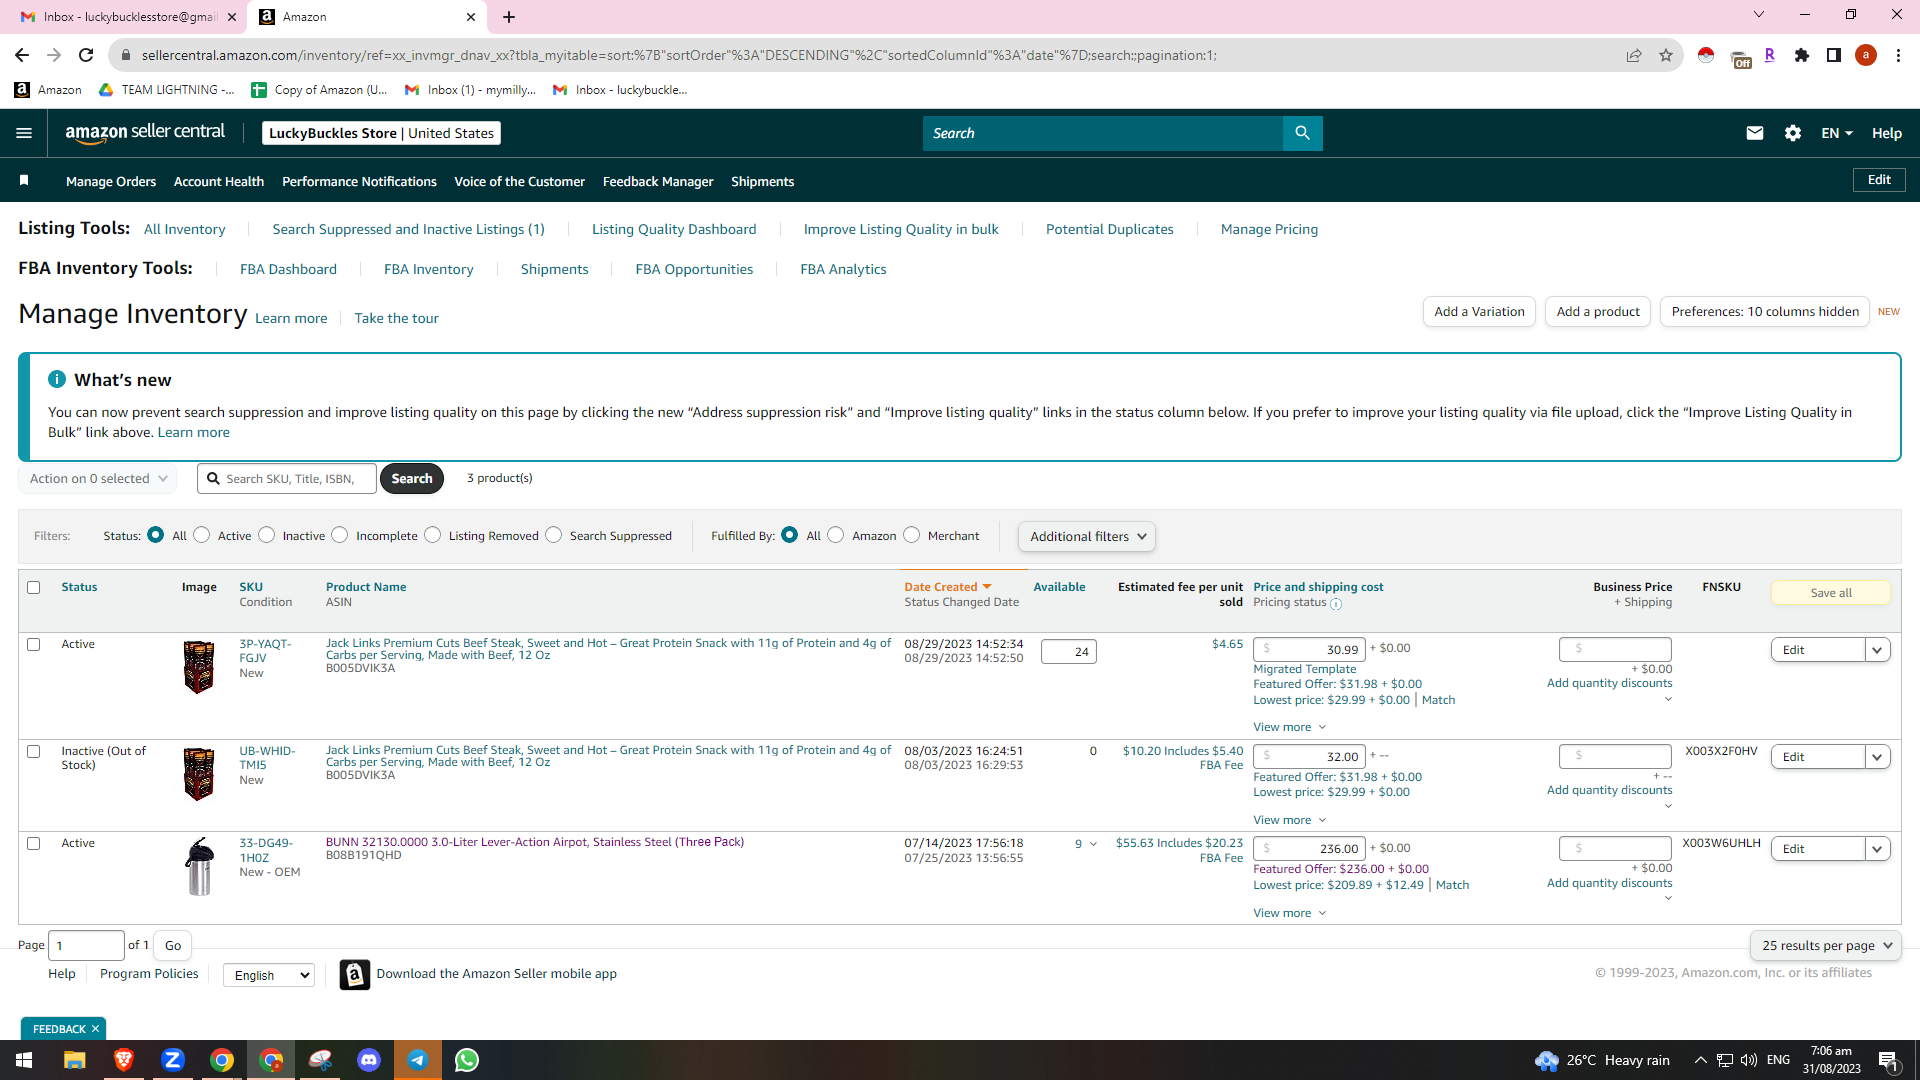Open the Seller Central hamburger menu
This screenshot has width=1920, height=1080.
[24, 133]
